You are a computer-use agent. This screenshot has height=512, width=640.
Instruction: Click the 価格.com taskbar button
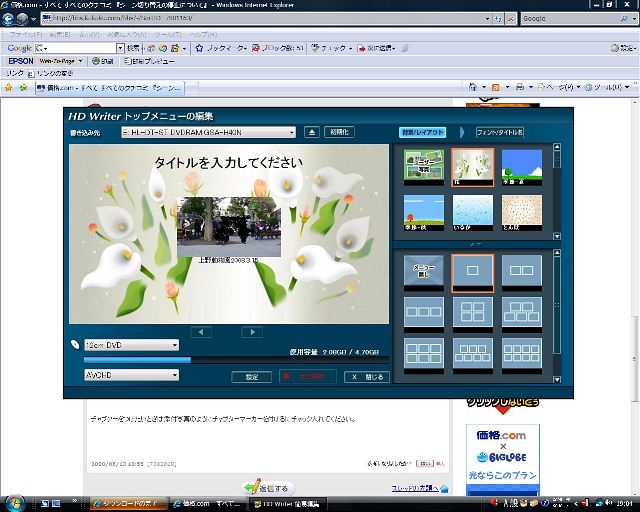click(208, 504)
